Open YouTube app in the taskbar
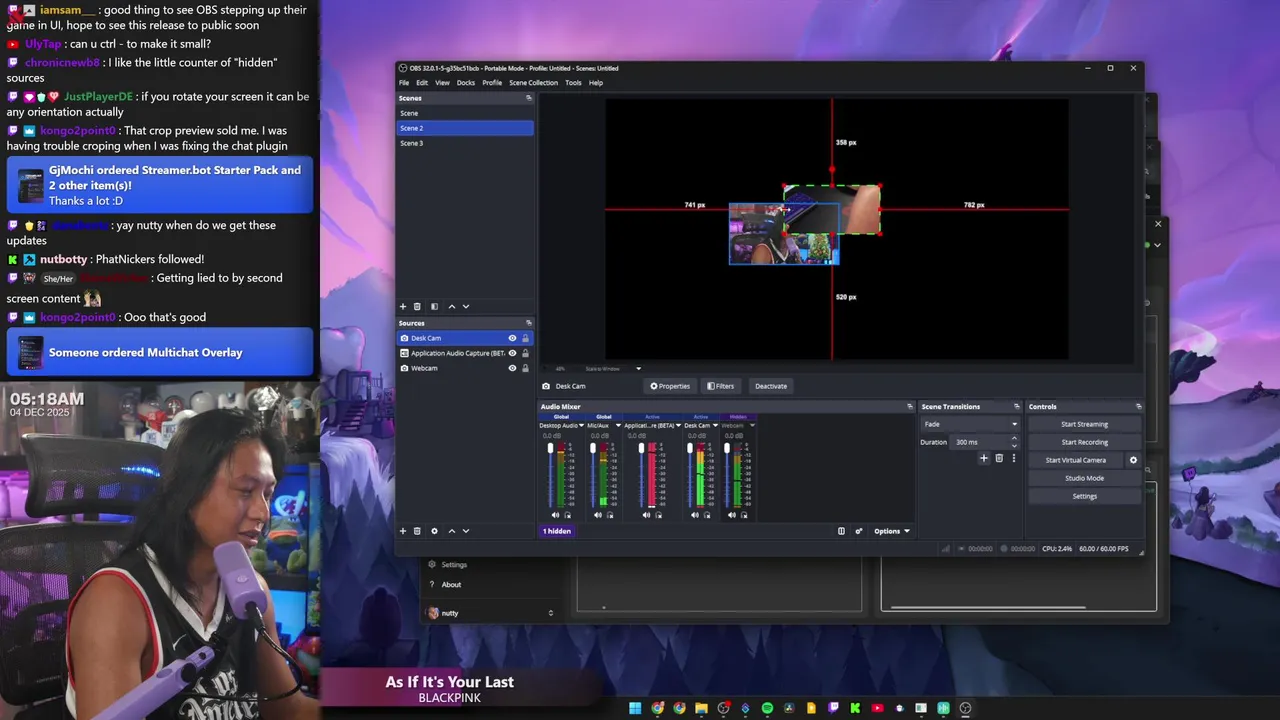Viewport: 1280px width, 720px height. pyautogui.click(x=877, y=708)
